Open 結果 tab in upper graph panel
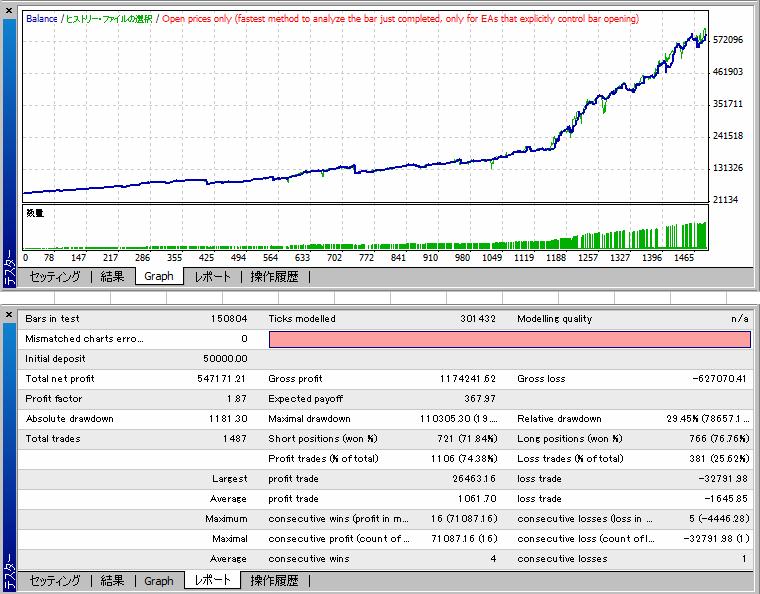Image resolution: width=760 pixels, height=594 pixels. (x=112, y=277)
